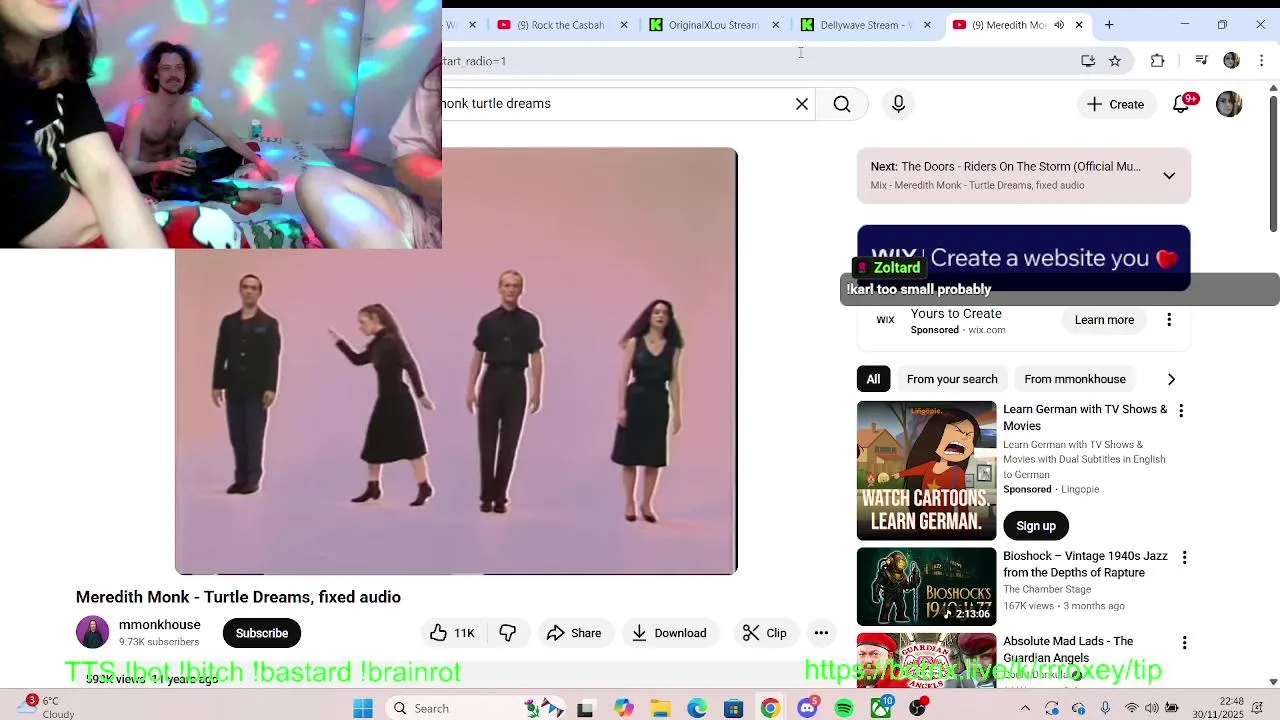Open Bioshock Vintage 1940s Jazz thumbnail

pos(926,587)
